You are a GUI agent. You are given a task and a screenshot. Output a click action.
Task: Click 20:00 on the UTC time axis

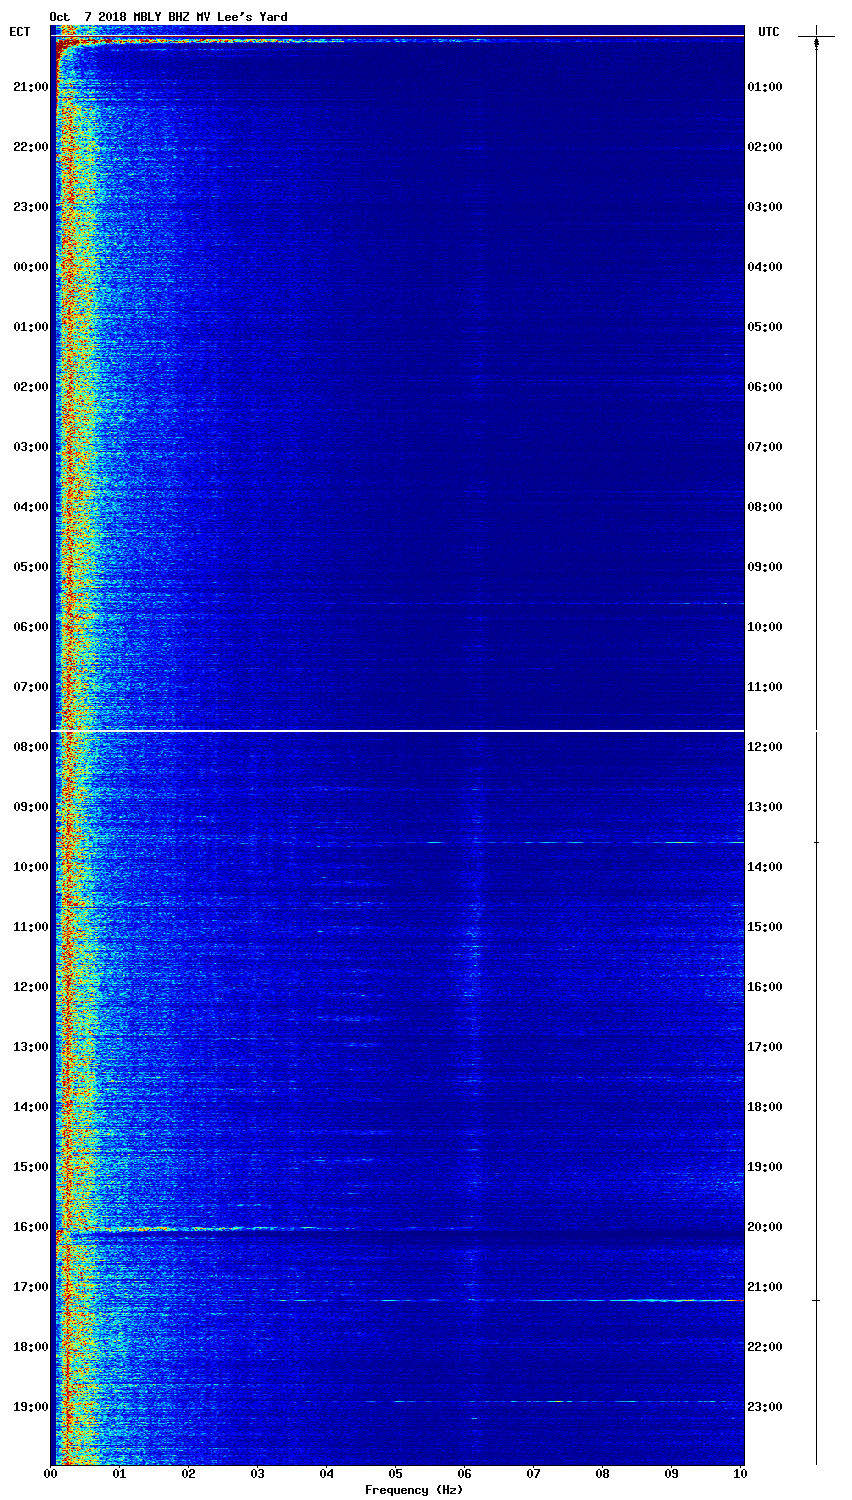coord(765,1227)
